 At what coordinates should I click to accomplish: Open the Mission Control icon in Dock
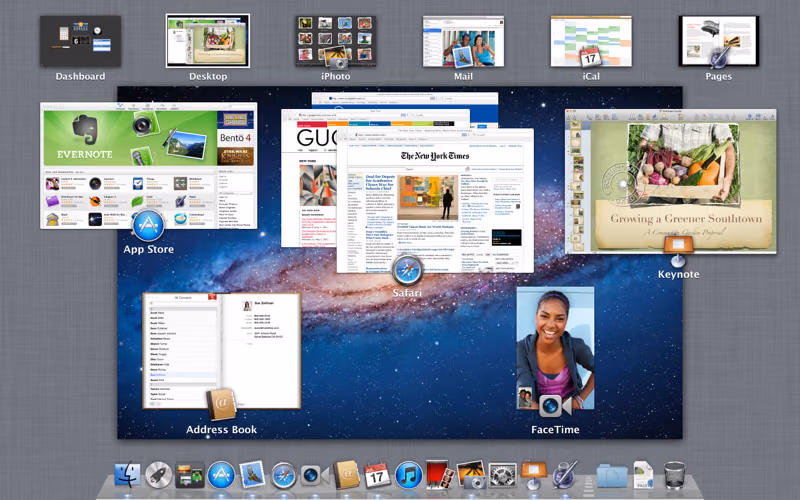(x=190, y=475)
